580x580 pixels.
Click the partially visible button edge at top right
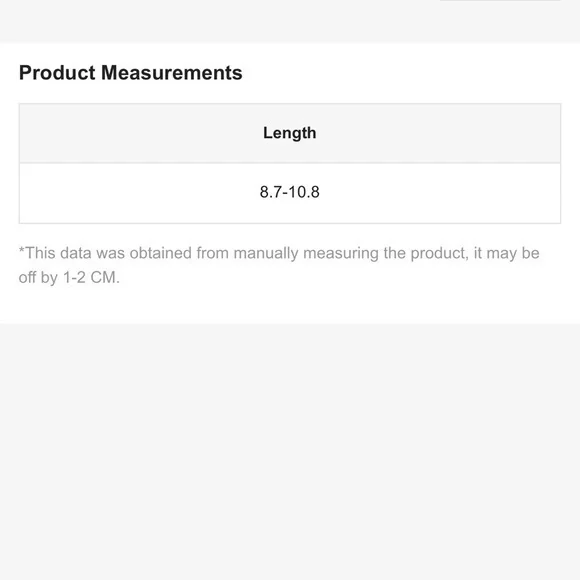pos(500,1)
